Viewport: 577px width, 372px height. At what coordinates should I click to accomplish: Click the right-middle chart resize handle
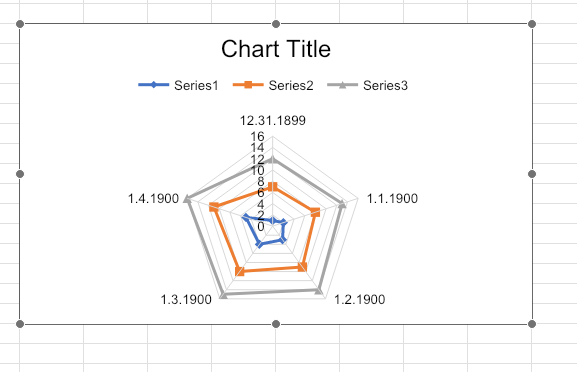[x=532, y=174]
